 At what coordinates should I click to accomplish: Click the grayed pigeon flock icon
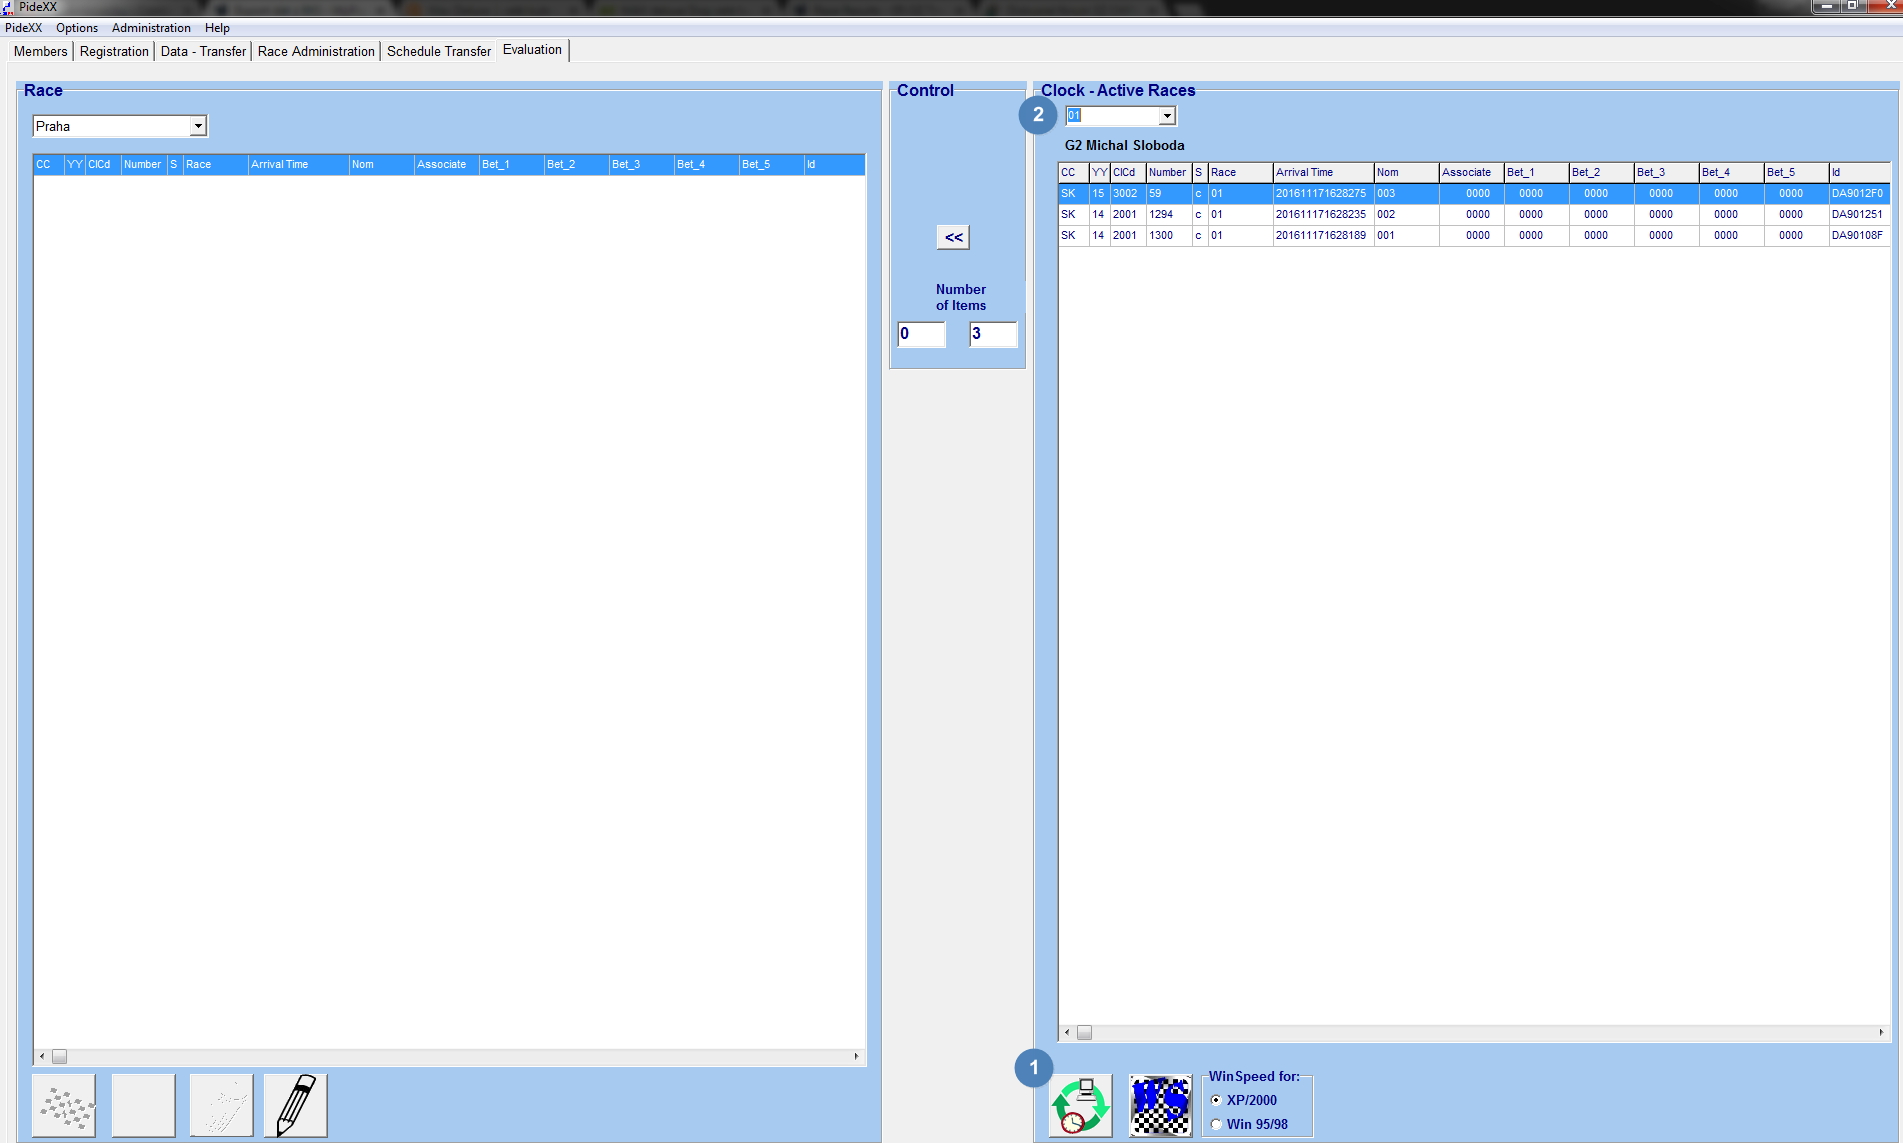pos(64,1105)
